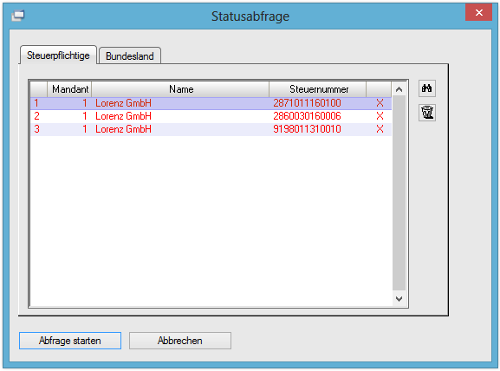500x371 pixels.
Task: Start the query with Abfrage starten
Action: tap(70, 340)
